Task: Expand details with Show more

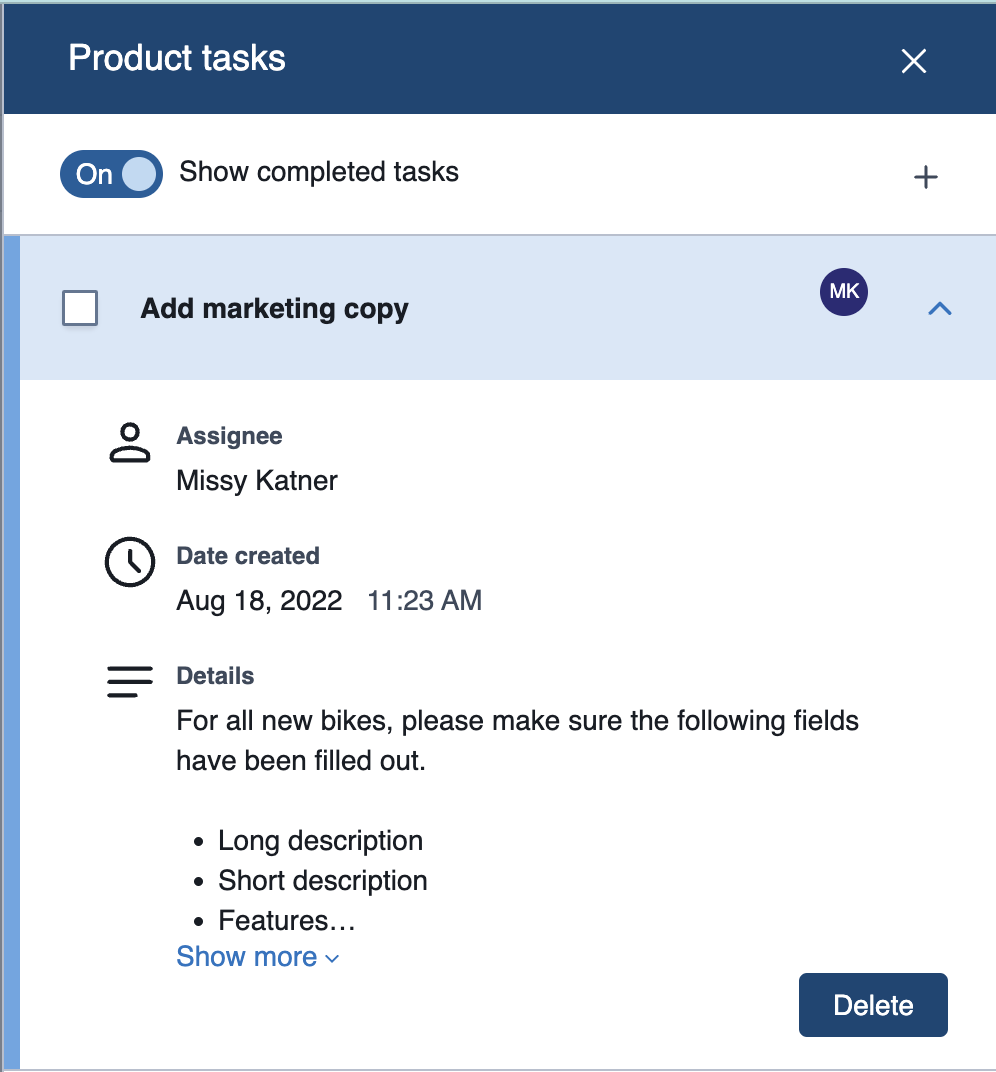Action: tap(258, 956)
